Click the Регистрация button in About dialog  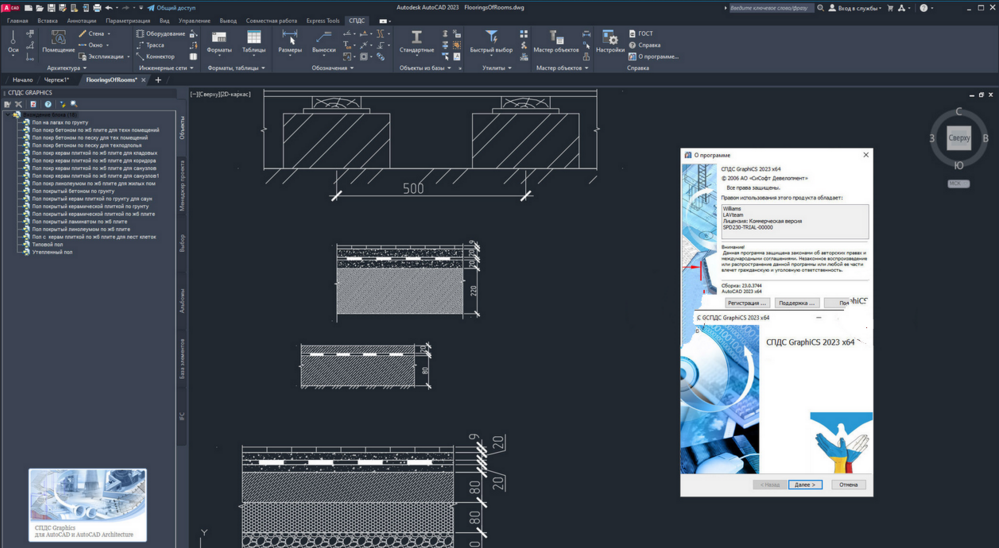coord(747,303)
